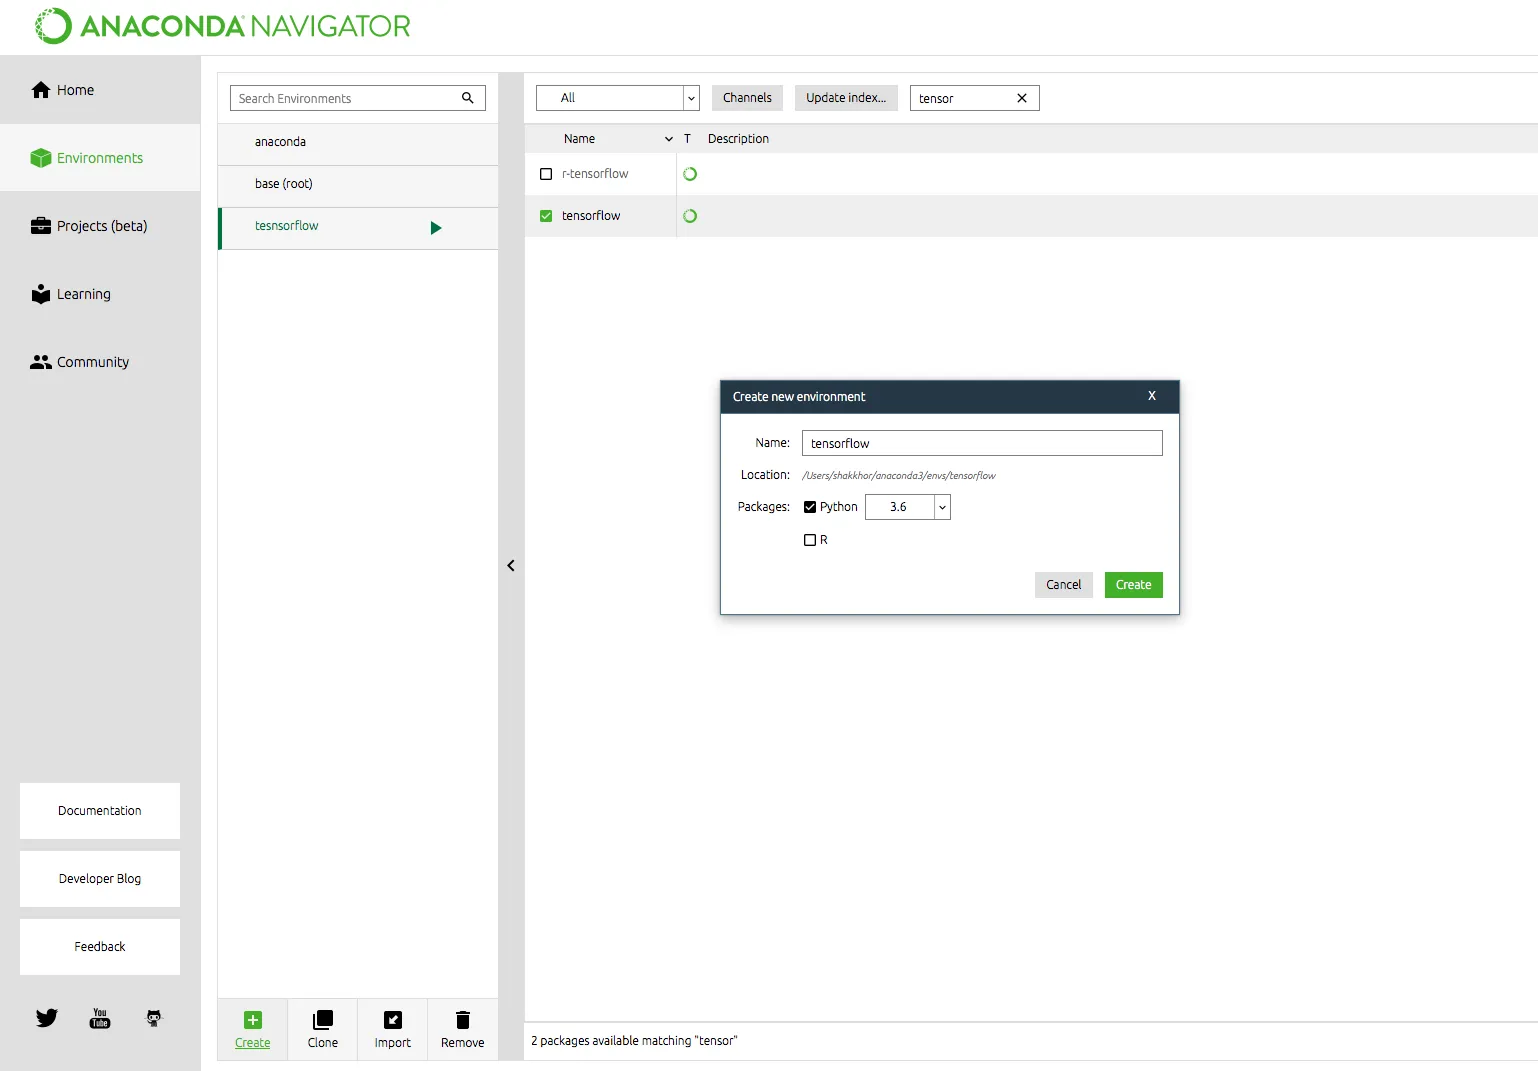
Task: Collapse the environments panel with the arrow
Action: point(511,566)
